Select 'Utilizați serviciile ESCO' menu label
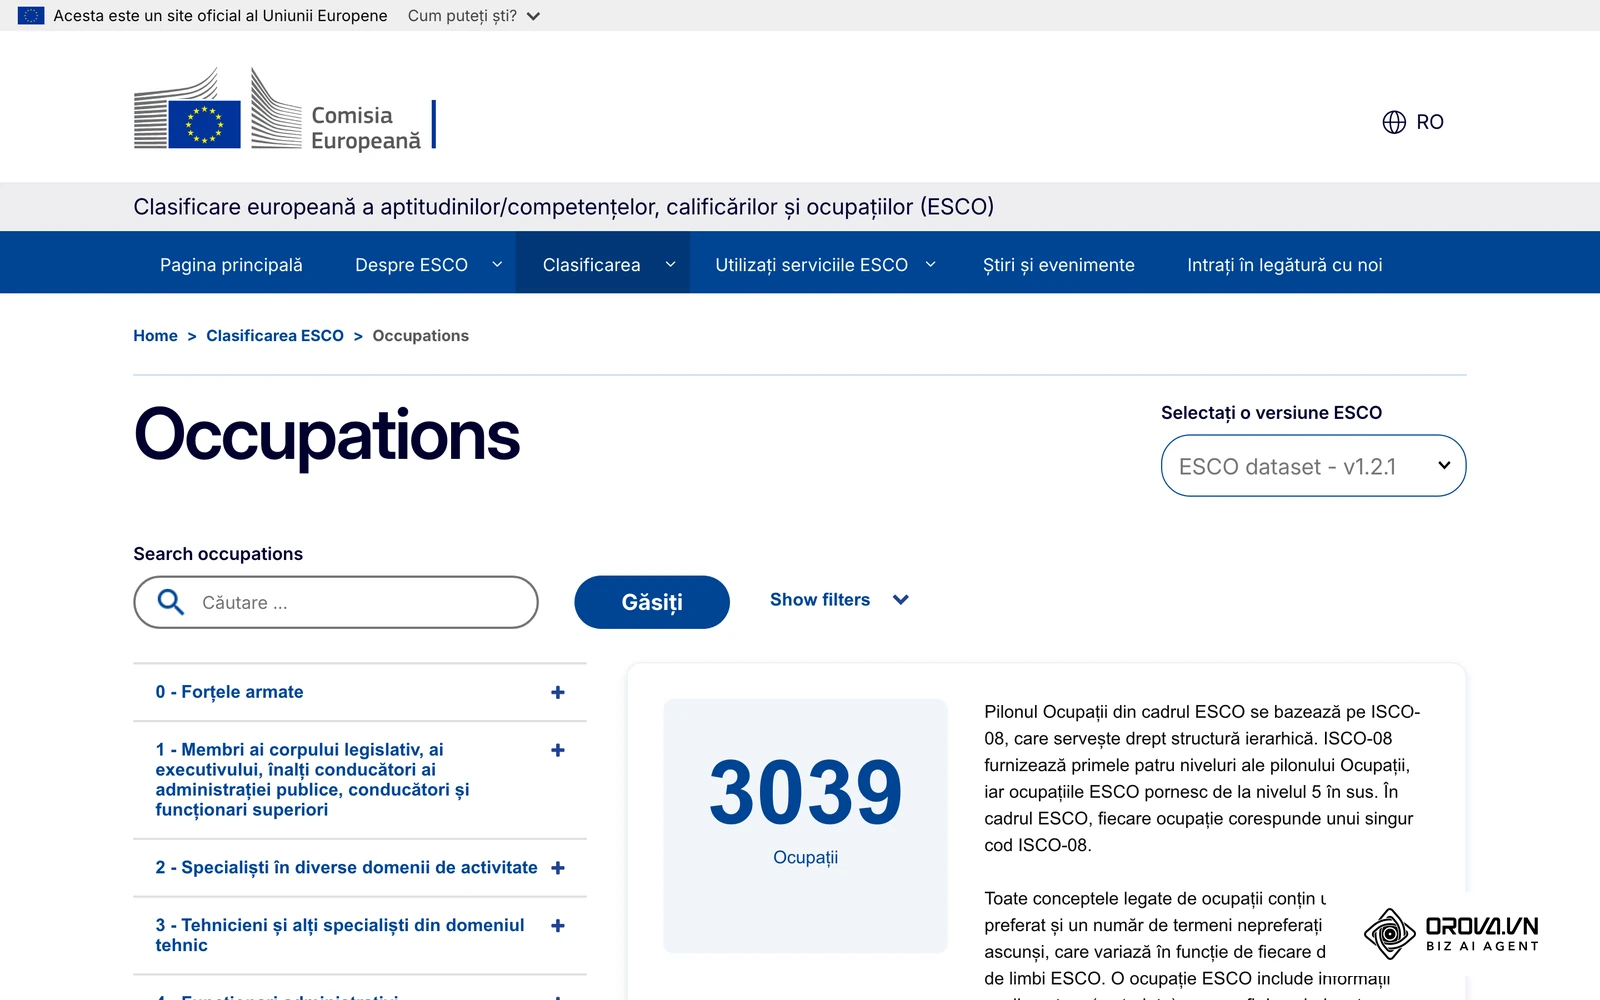This screenshot has height=1000, width=1600. [811, 265]
